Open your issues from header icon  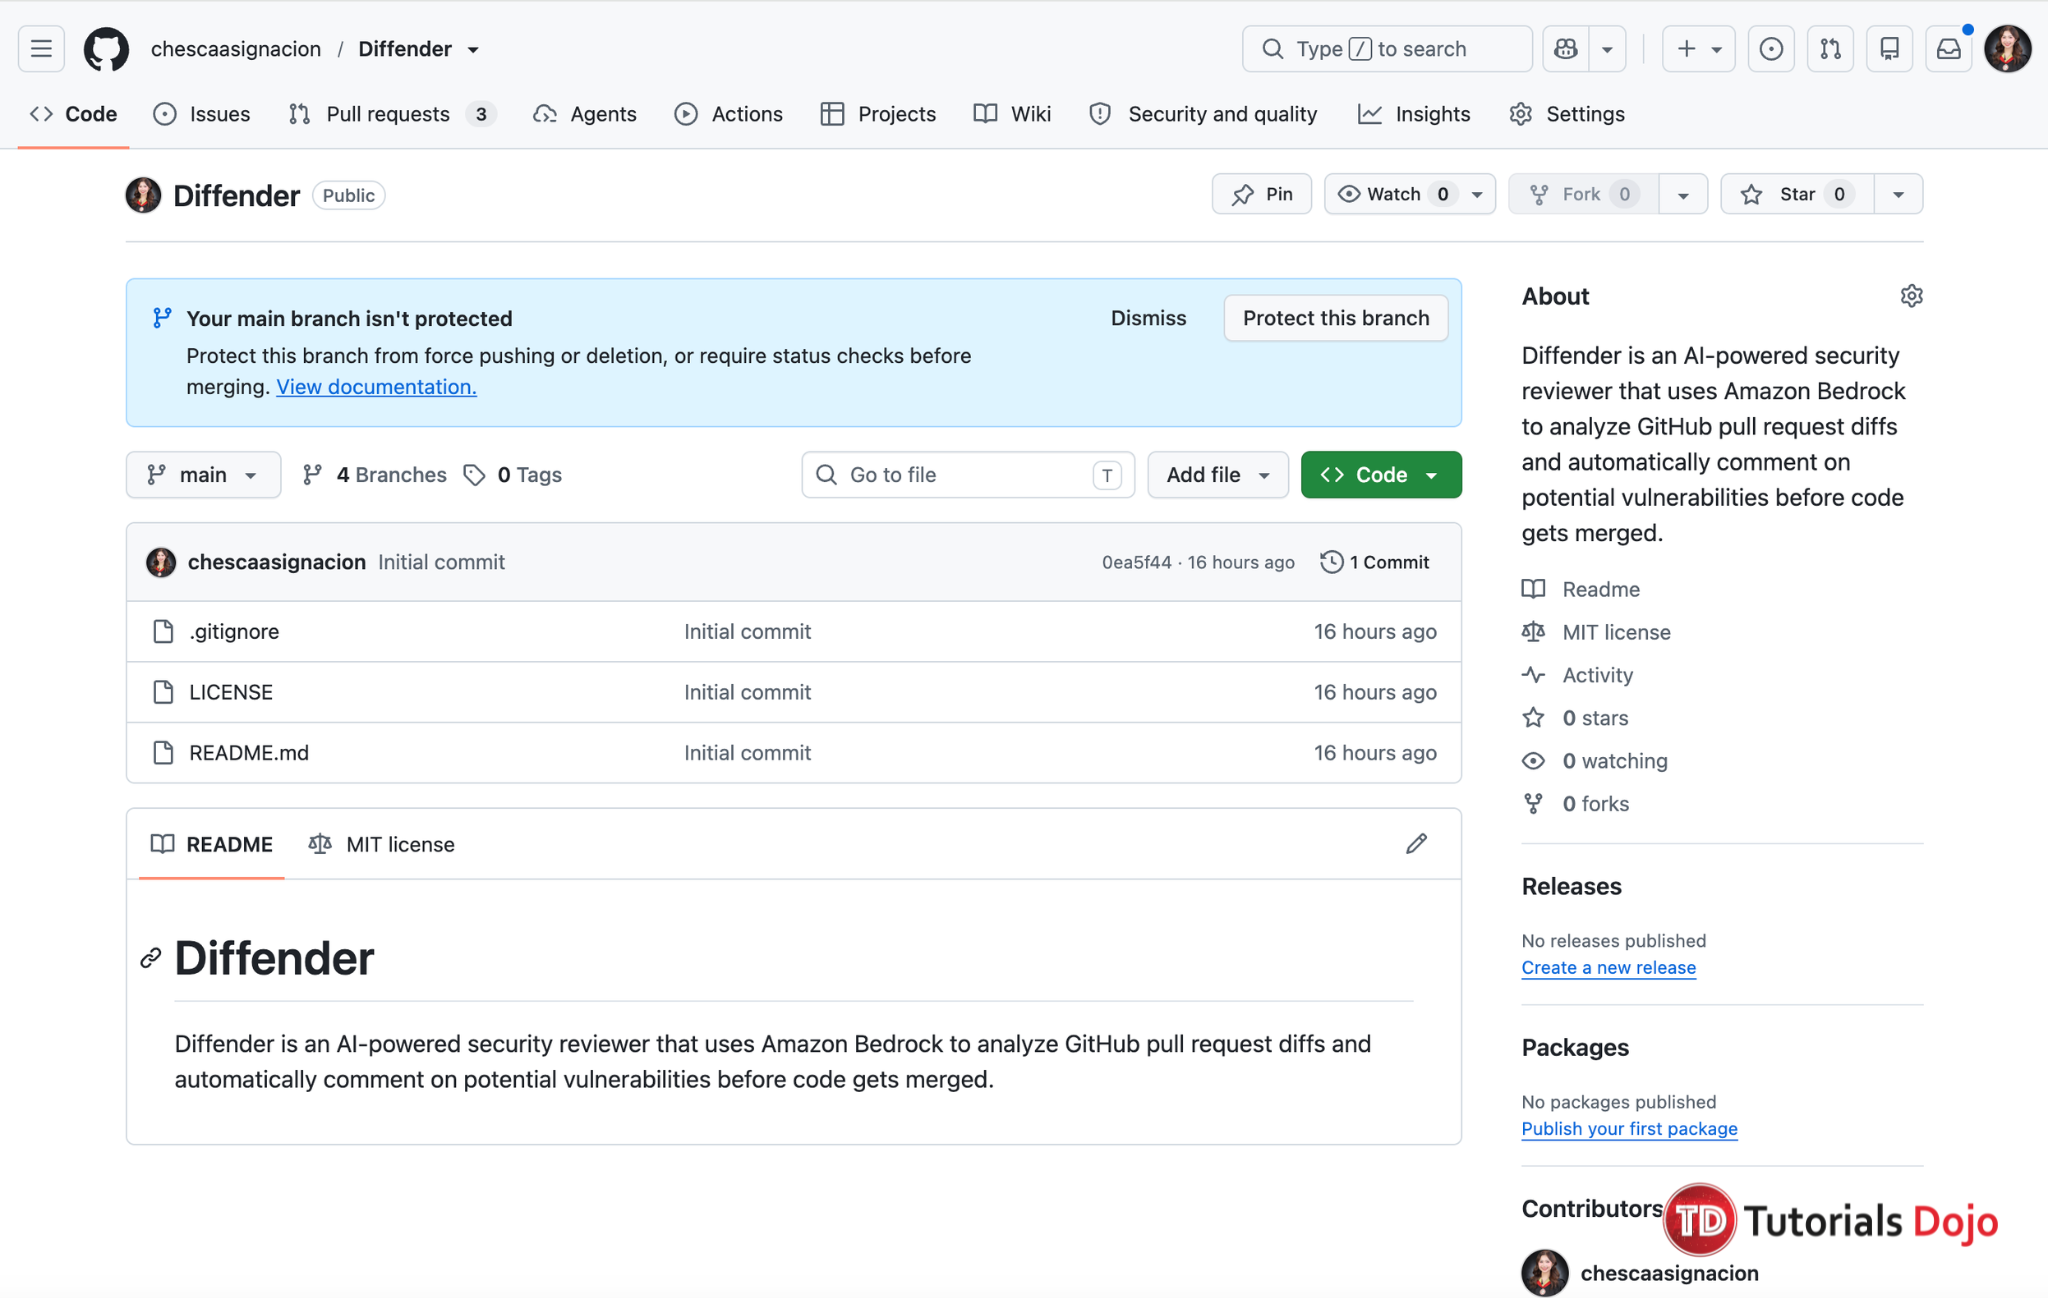(x=1771, y=49)
